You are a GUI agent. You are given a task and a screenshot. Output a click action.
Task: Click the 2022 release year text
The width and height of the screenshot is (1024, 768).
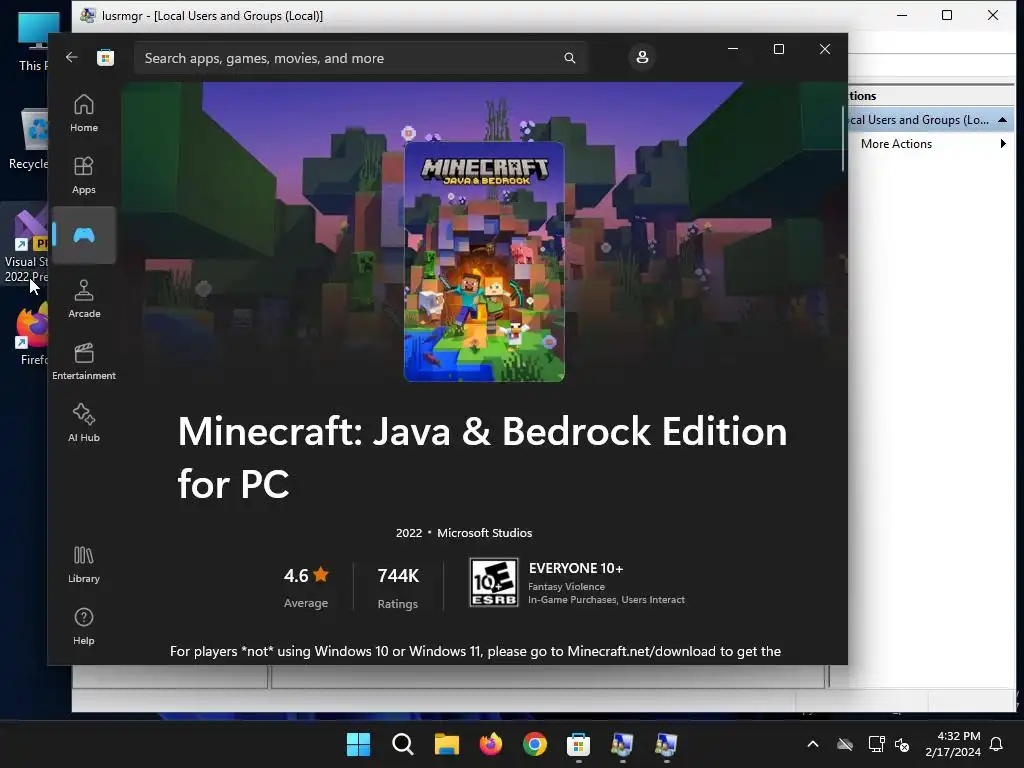(409, 533)
